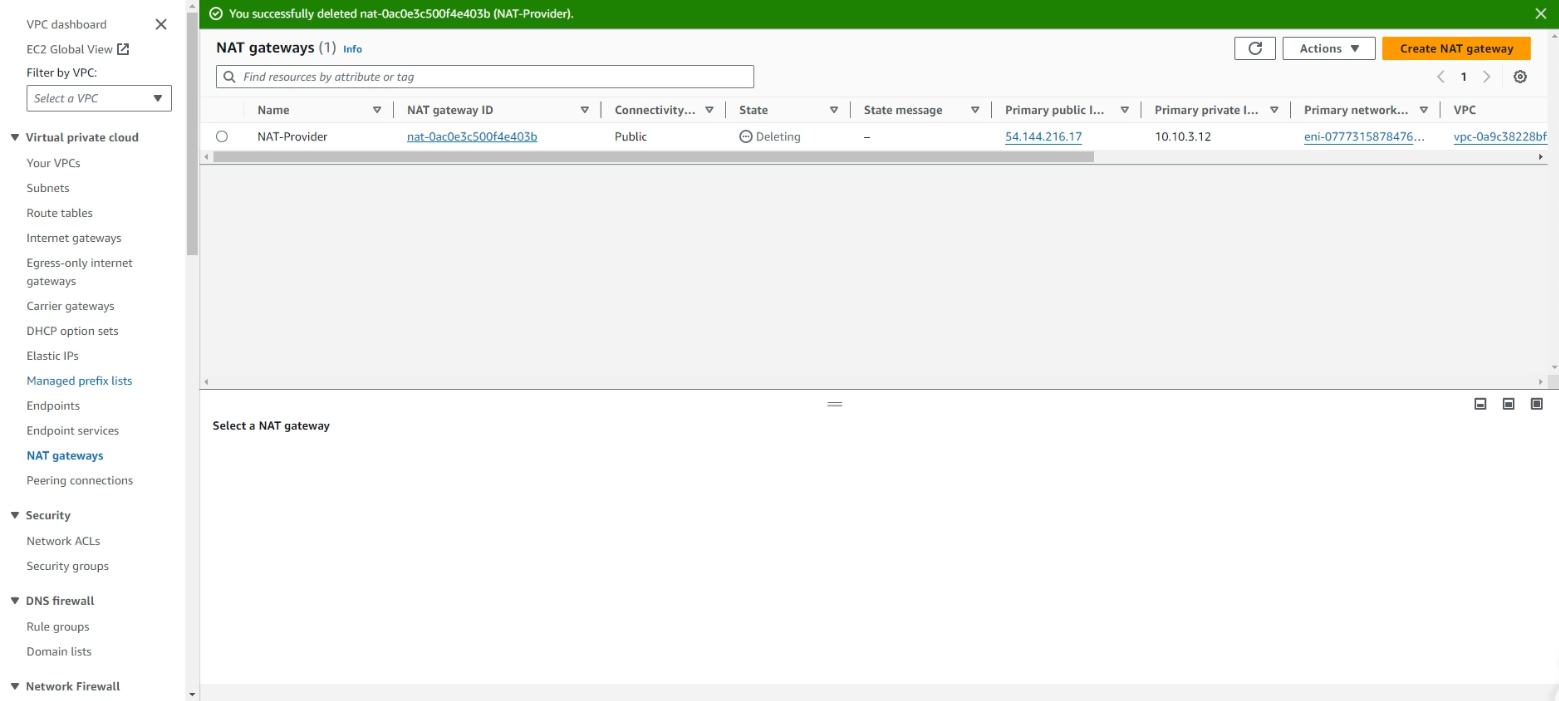Open the Actions dropdown menu
The image size is (1559, 701).
1329,48
